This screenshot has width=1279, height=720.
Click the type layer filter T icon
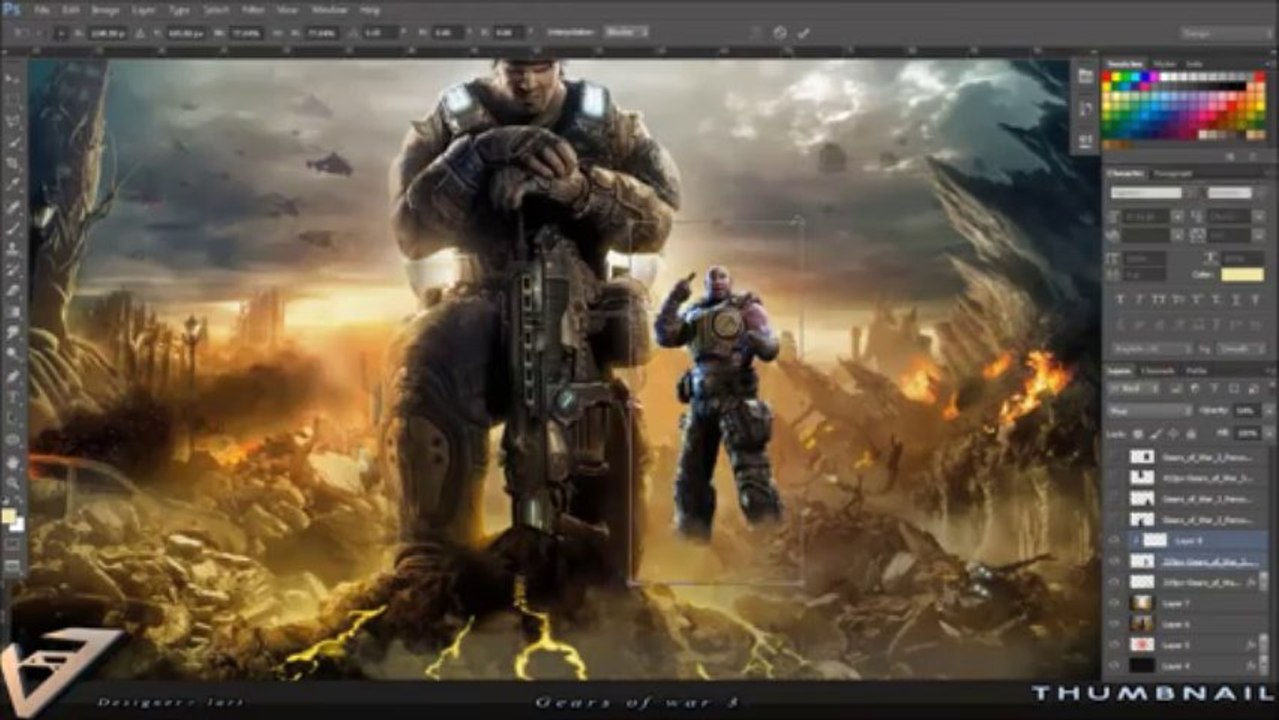1214,389
